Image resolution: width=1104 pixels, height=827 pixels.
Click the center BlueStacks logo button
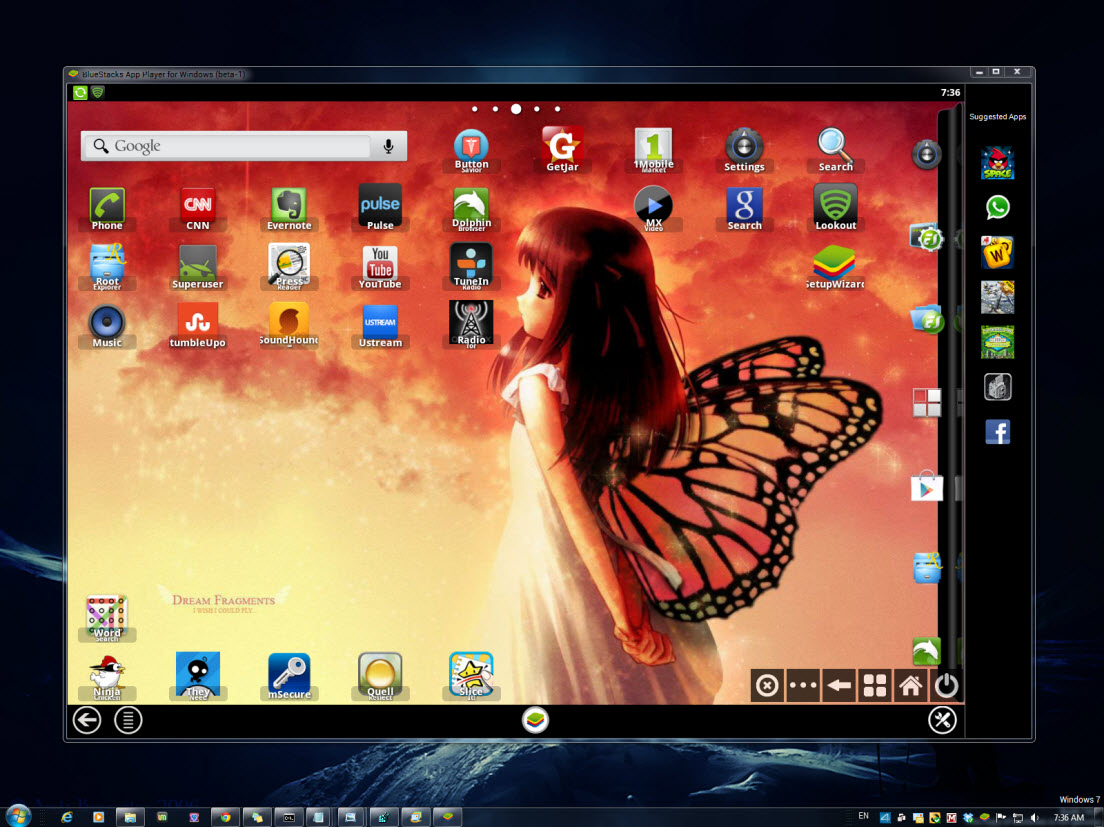[x=535, y=720]
